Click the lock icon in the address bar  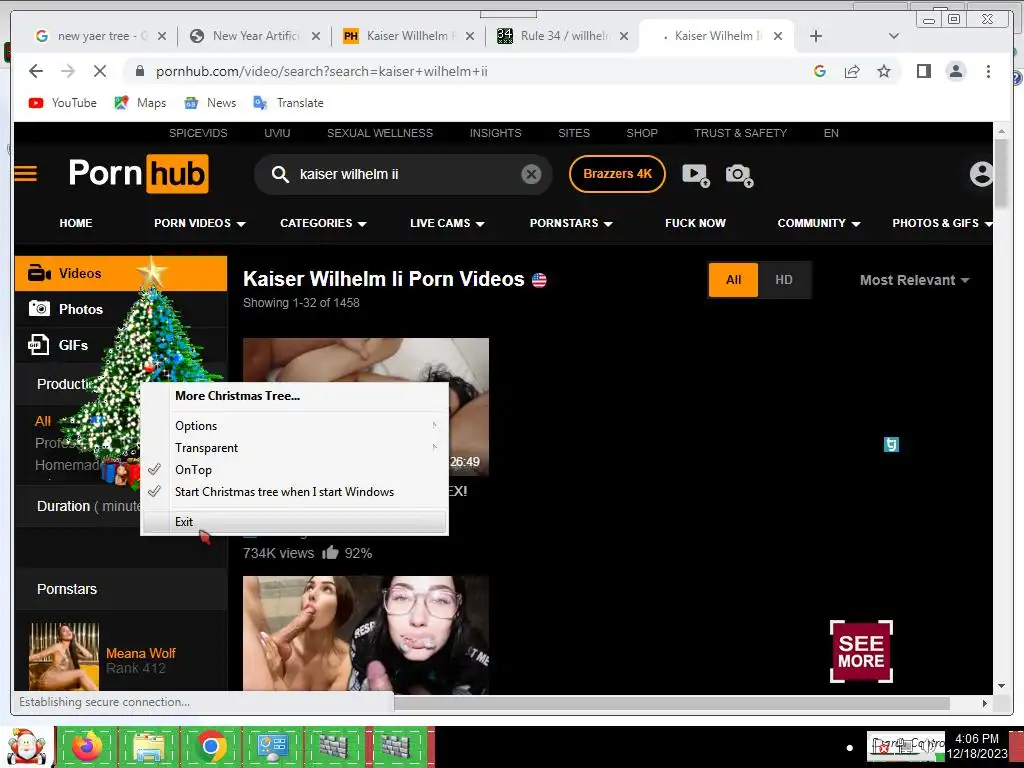[140, 71]
